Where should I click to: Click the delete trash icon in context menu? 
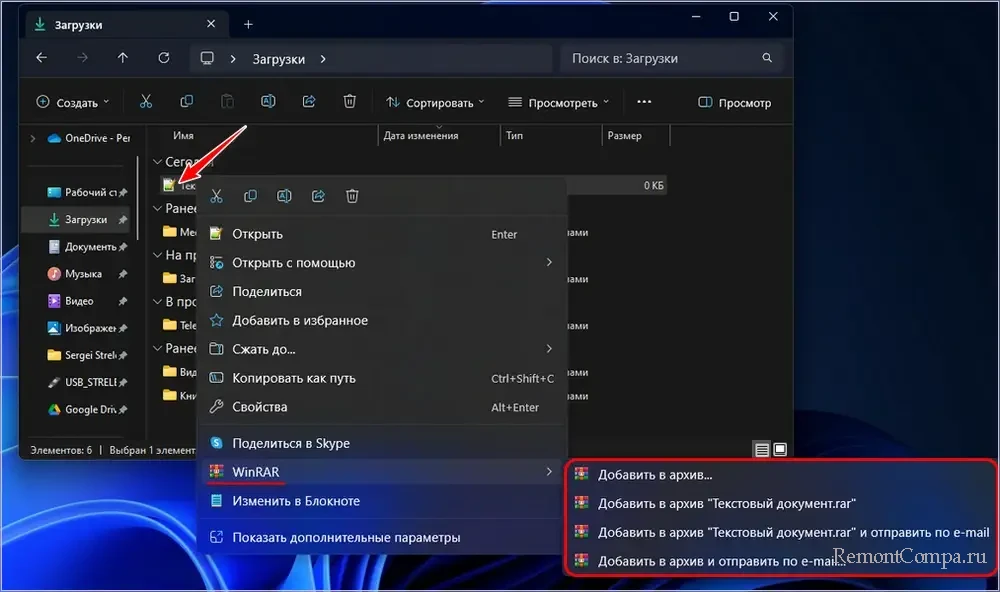(352, 196)
